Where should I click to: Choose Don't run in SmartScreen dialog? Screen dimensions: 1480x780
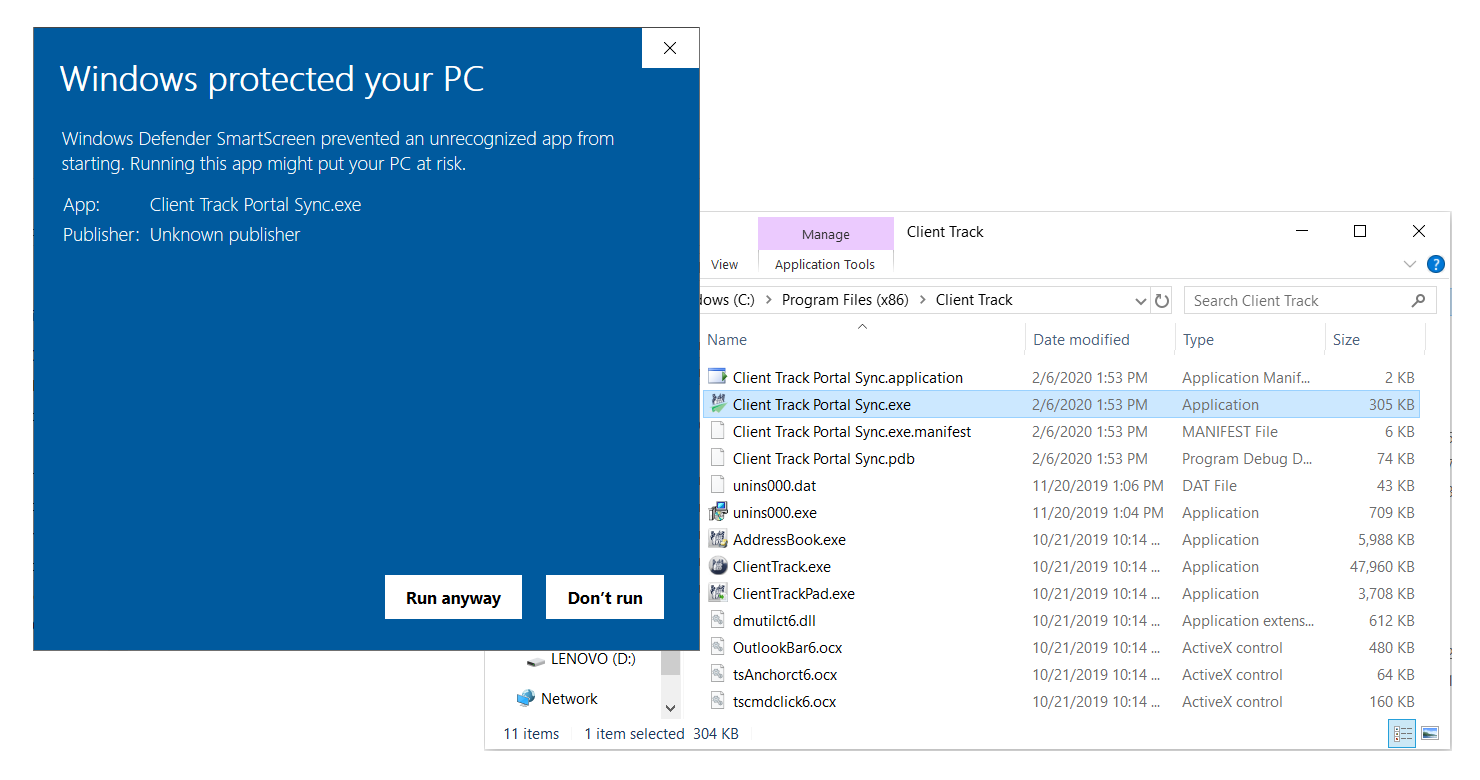click(x=605, y=597)
